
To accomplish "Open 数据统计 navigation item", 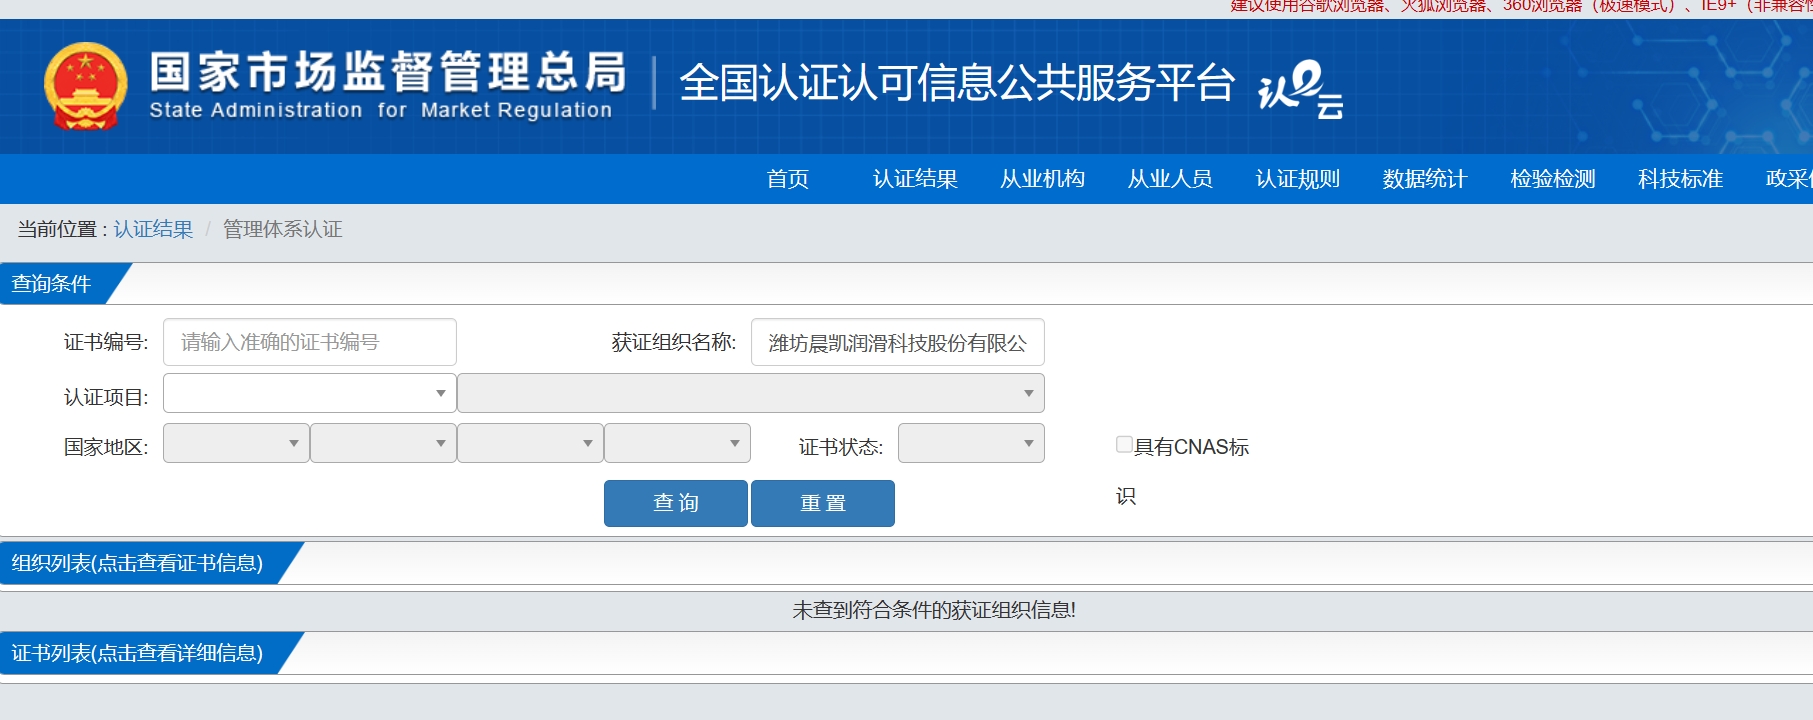I will click(x=1425, y=179).
